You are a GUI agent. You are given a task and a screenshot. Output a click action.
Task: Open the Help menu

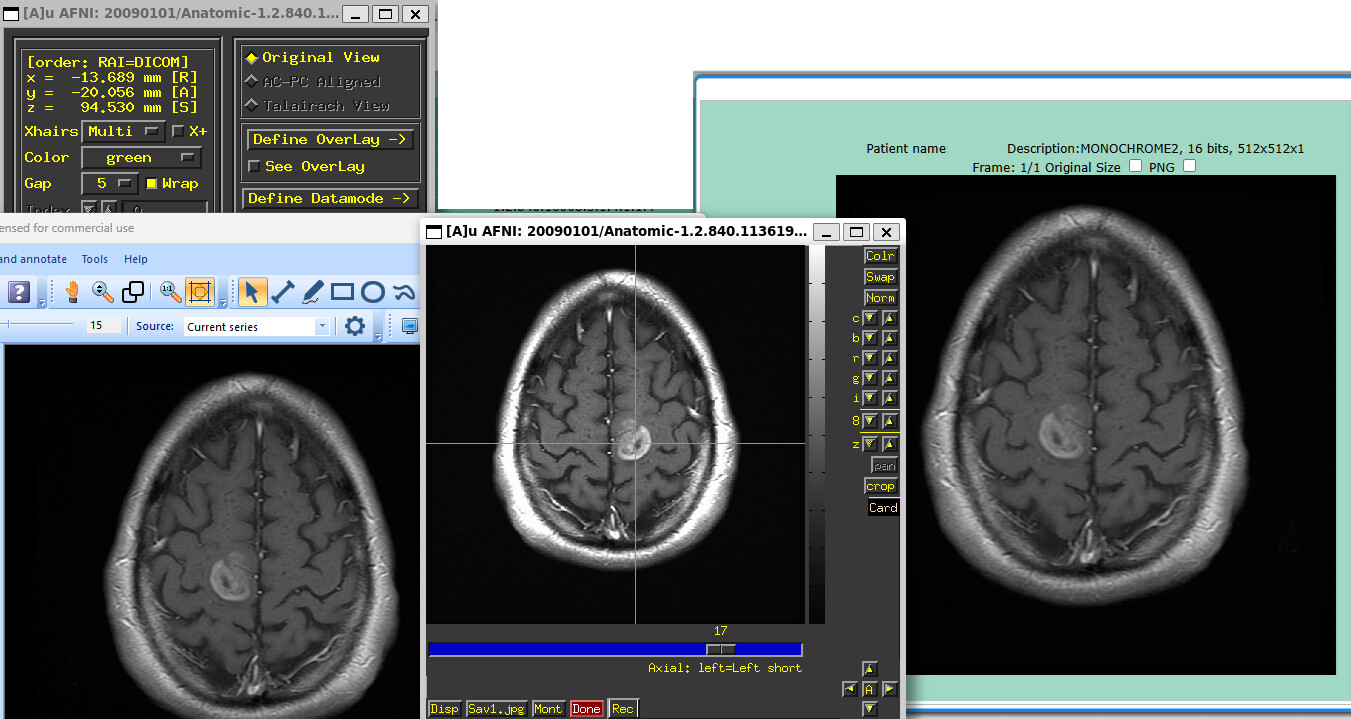point(136,259)
